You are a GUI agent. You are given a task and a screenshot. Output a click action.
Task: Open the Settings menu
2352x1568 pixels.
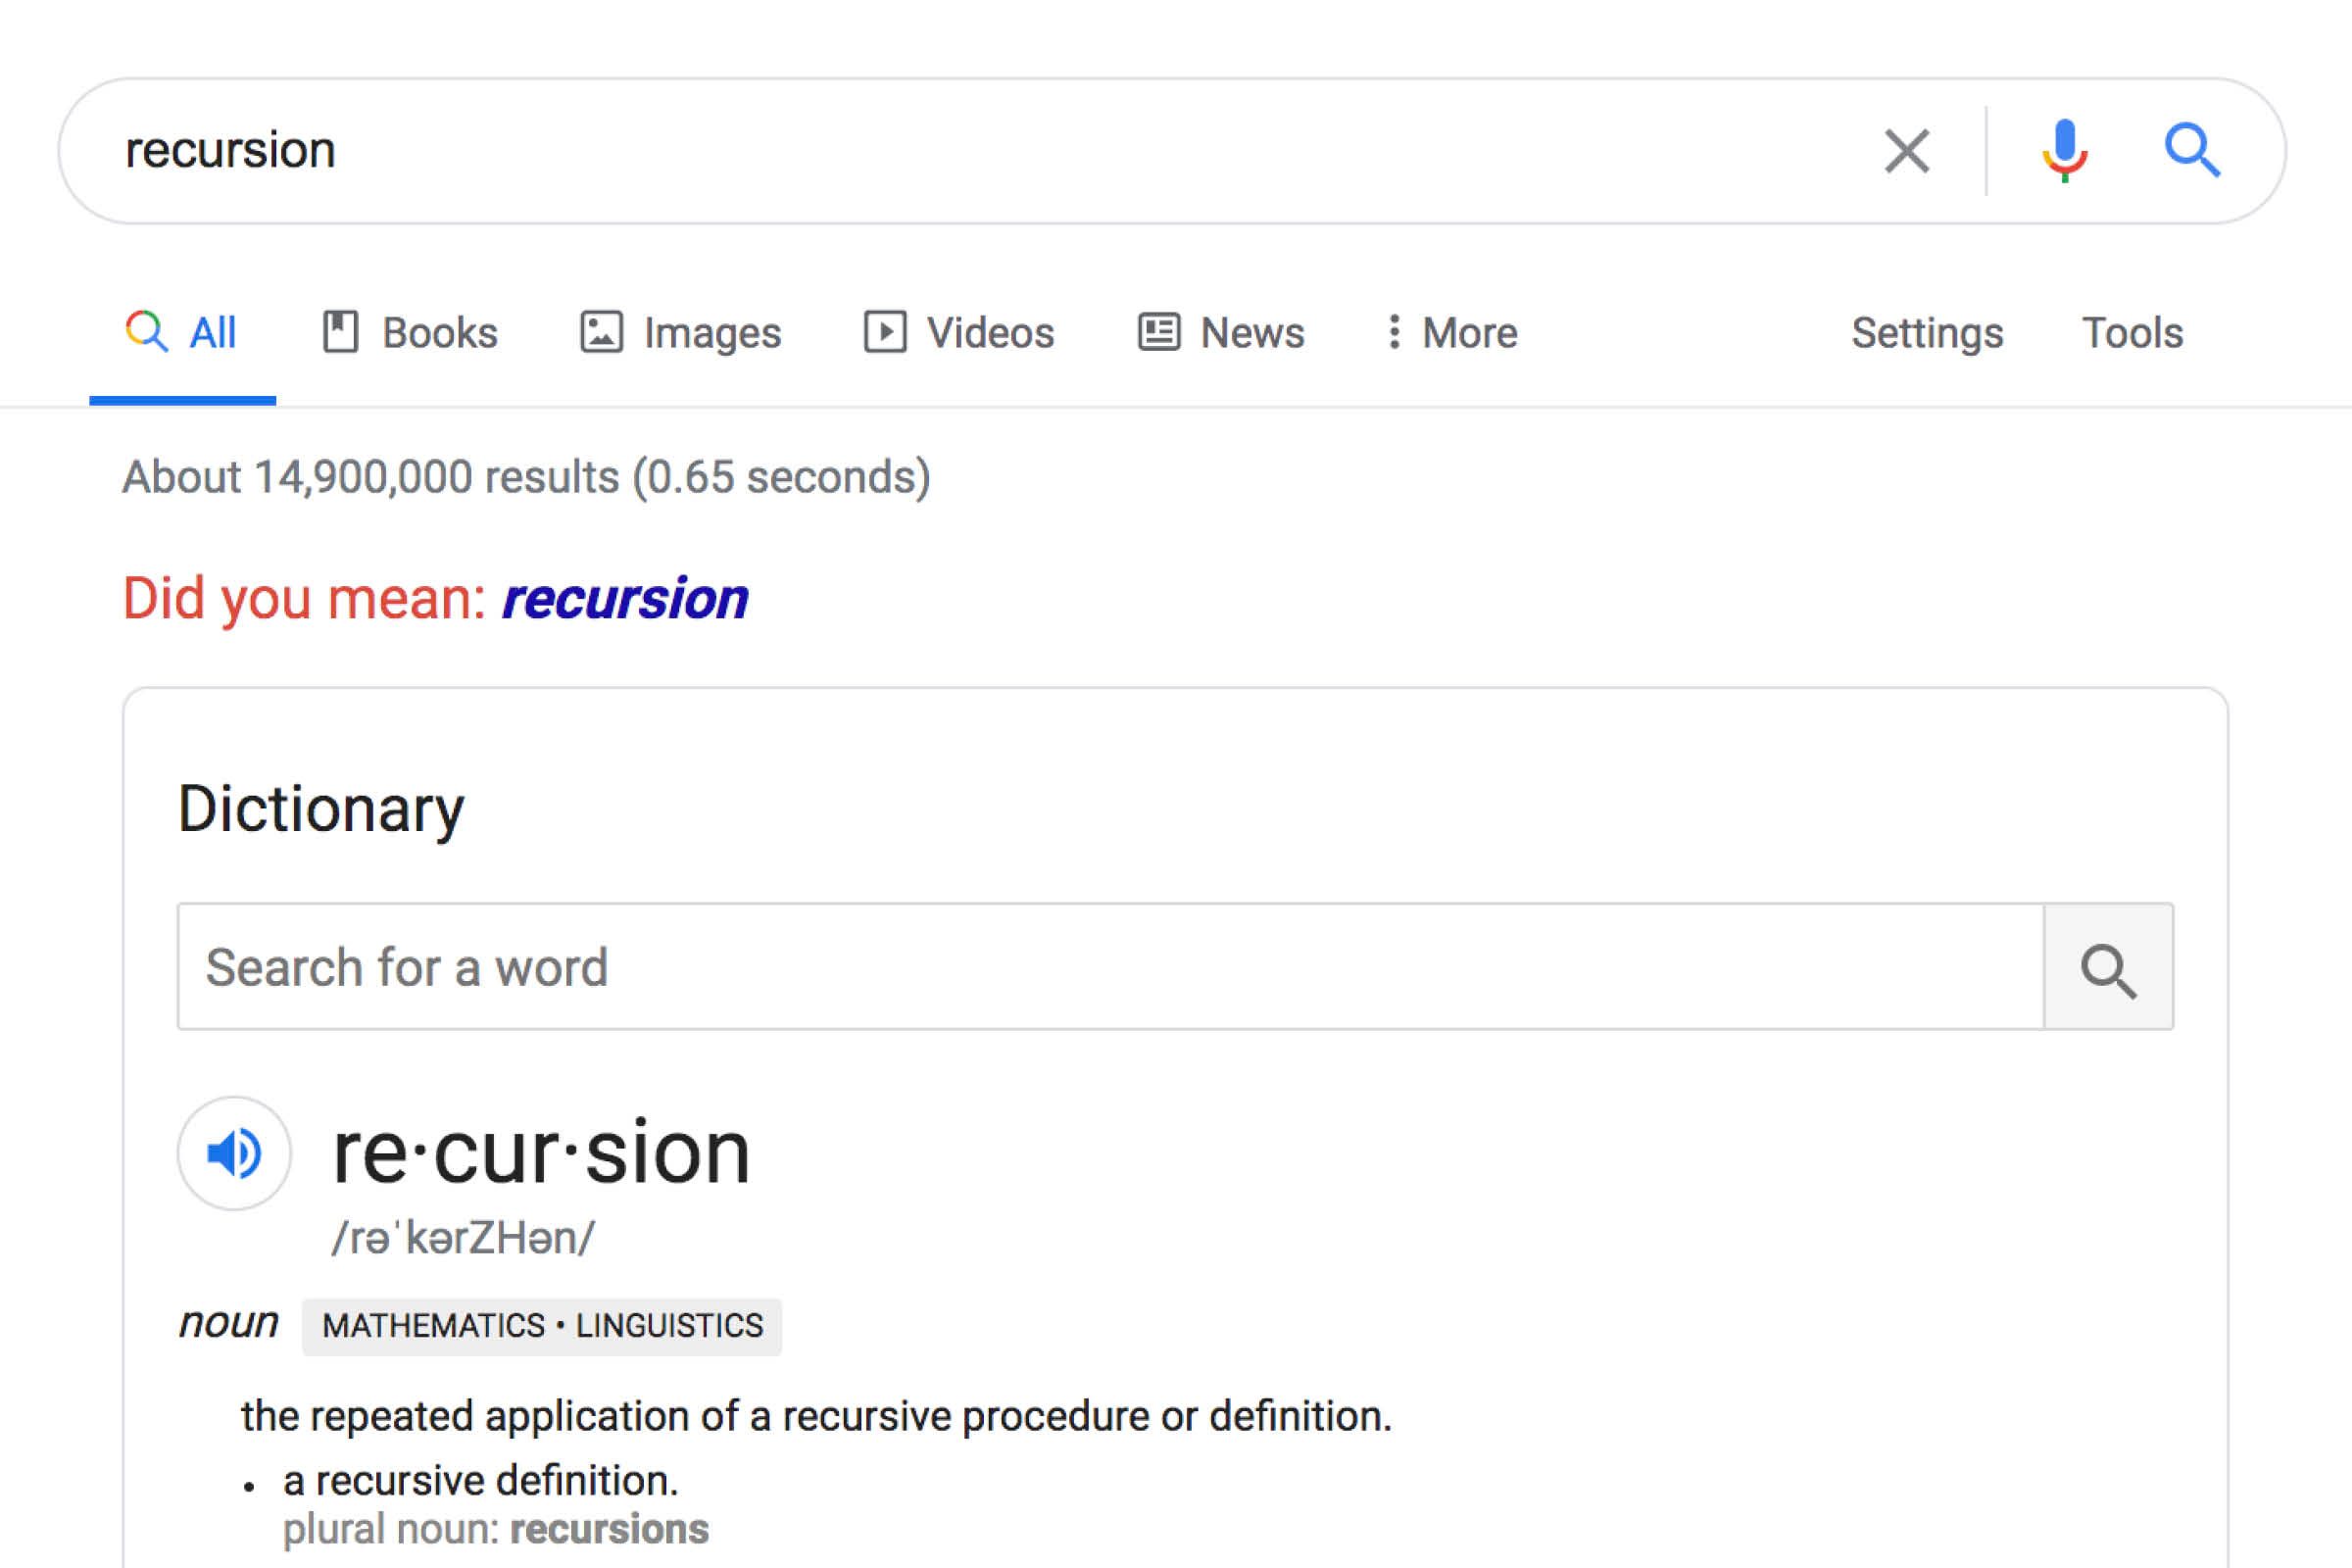point(1926,333)
